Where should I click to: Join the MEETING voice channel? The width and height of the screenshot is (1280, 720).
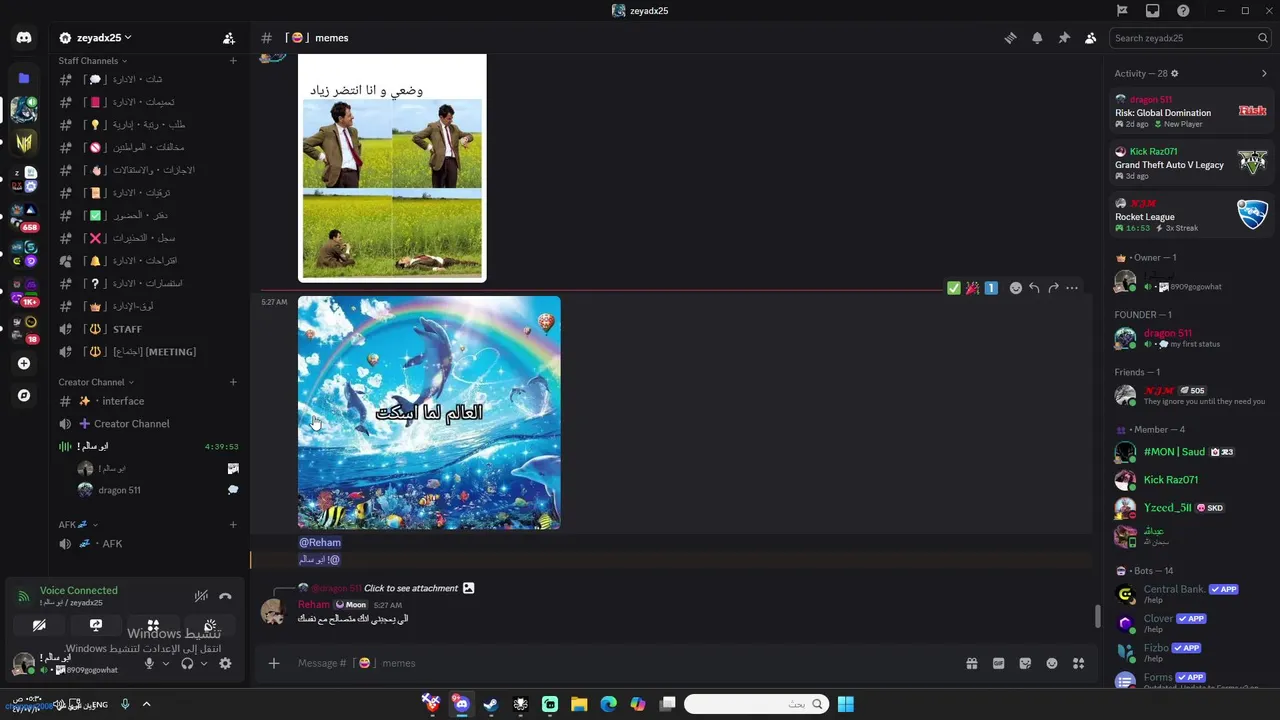(149, 352)
